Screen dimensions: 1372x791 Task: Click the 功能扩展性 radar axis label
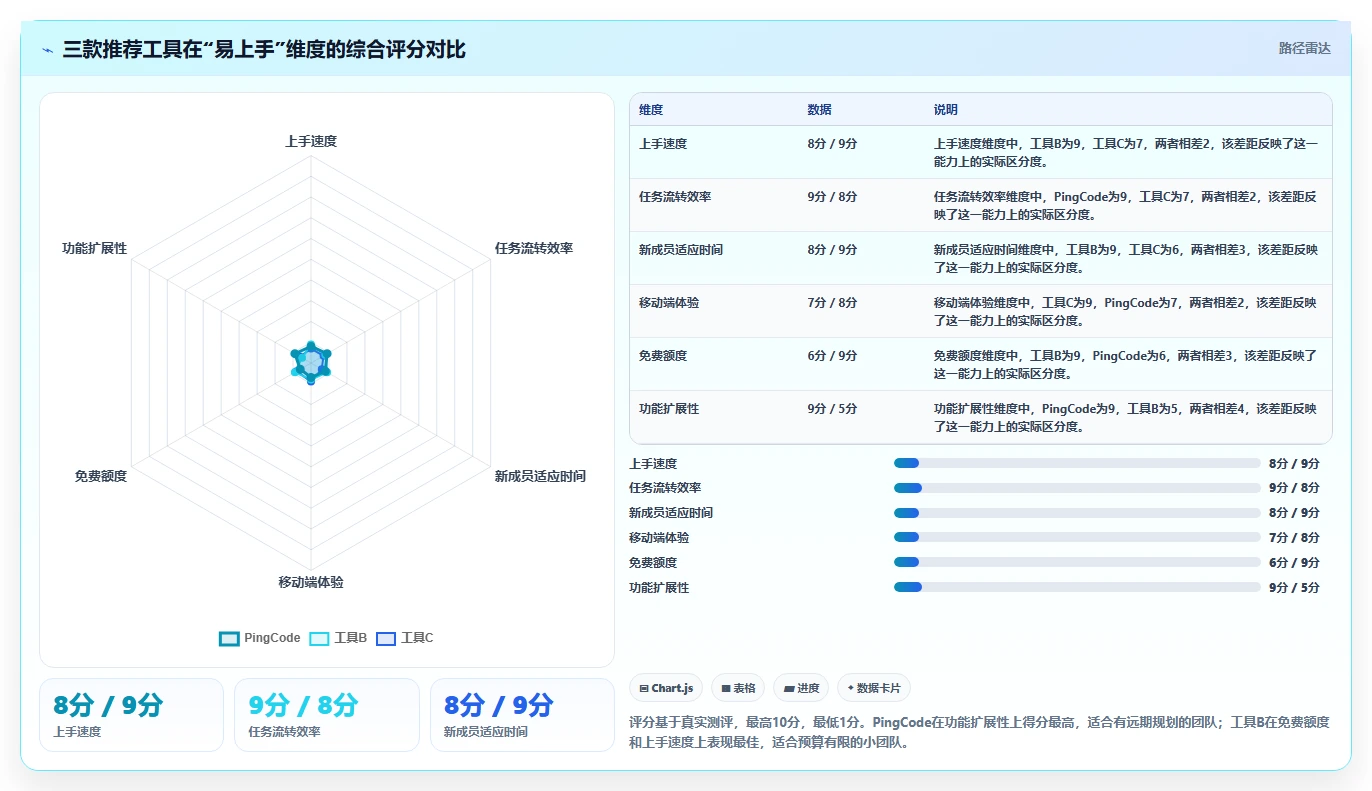point(95,248)
